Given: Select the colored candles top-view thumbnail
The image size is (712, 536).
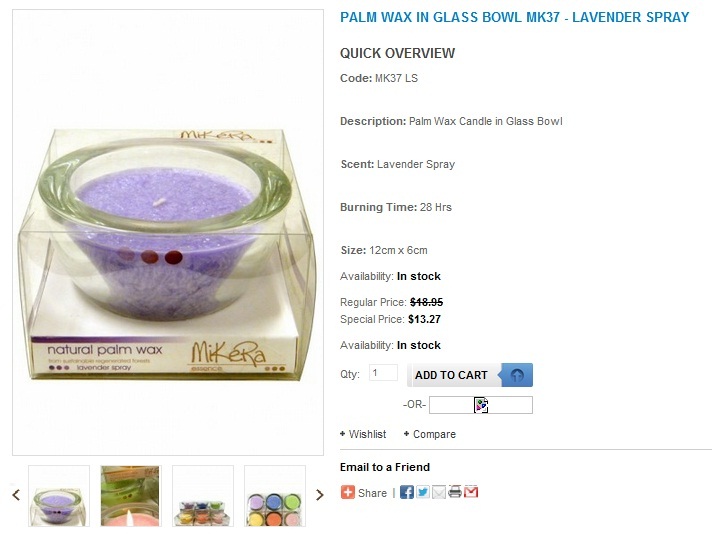Looking at the screenshot, I should point(275,496).
